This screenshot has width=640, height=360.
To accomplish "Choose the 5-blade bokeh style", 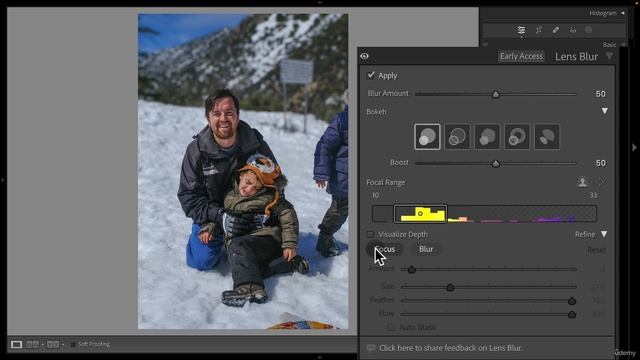I will (x=487, y=137).
